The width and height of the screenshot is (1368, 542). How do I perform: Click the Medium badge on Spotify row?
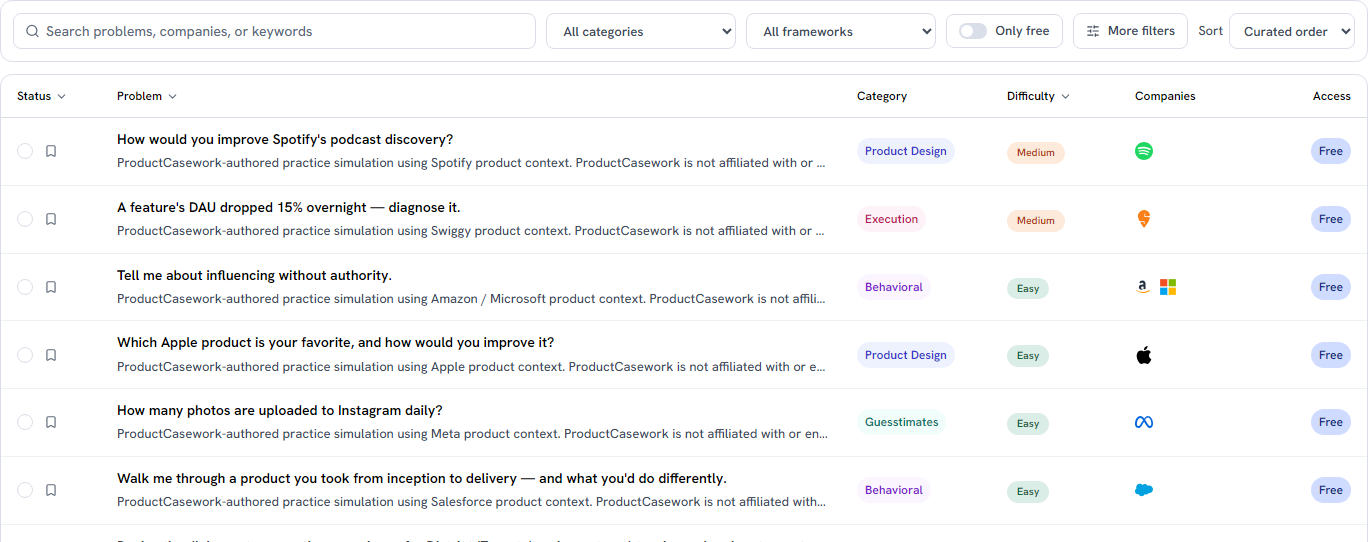(x=1036, y=153)
